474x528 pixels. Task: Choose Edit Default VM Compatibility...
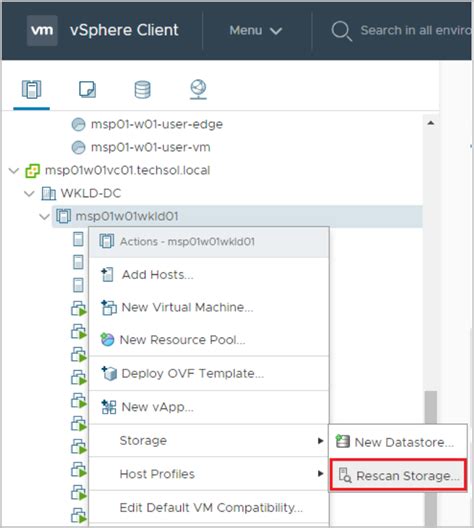click(209, 507)
